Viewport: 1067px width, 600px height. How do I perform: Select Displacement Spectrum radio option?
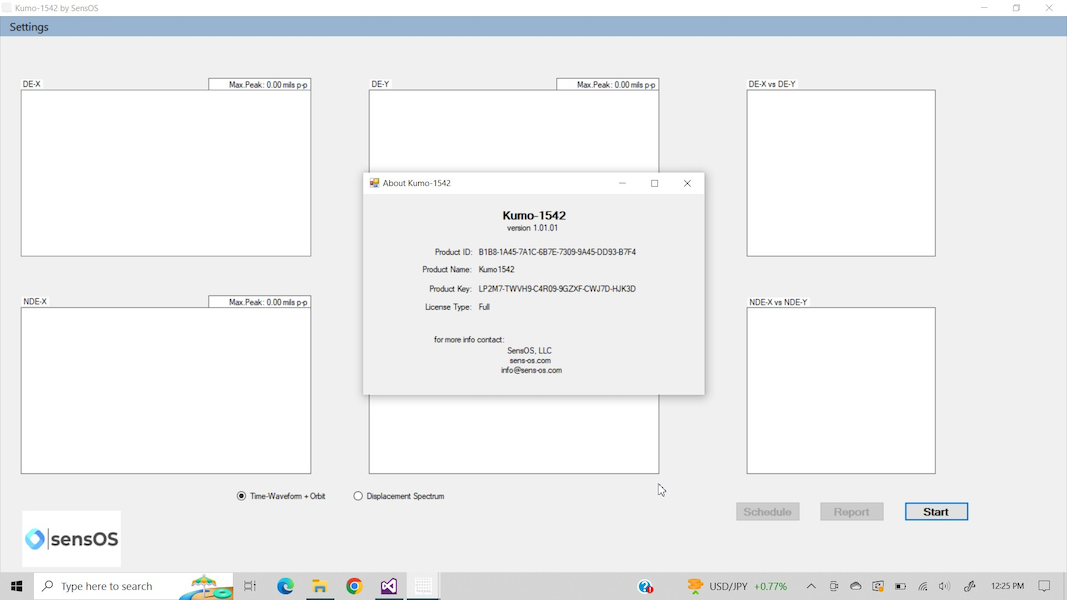pyautogui.click(x=399, y=496)
